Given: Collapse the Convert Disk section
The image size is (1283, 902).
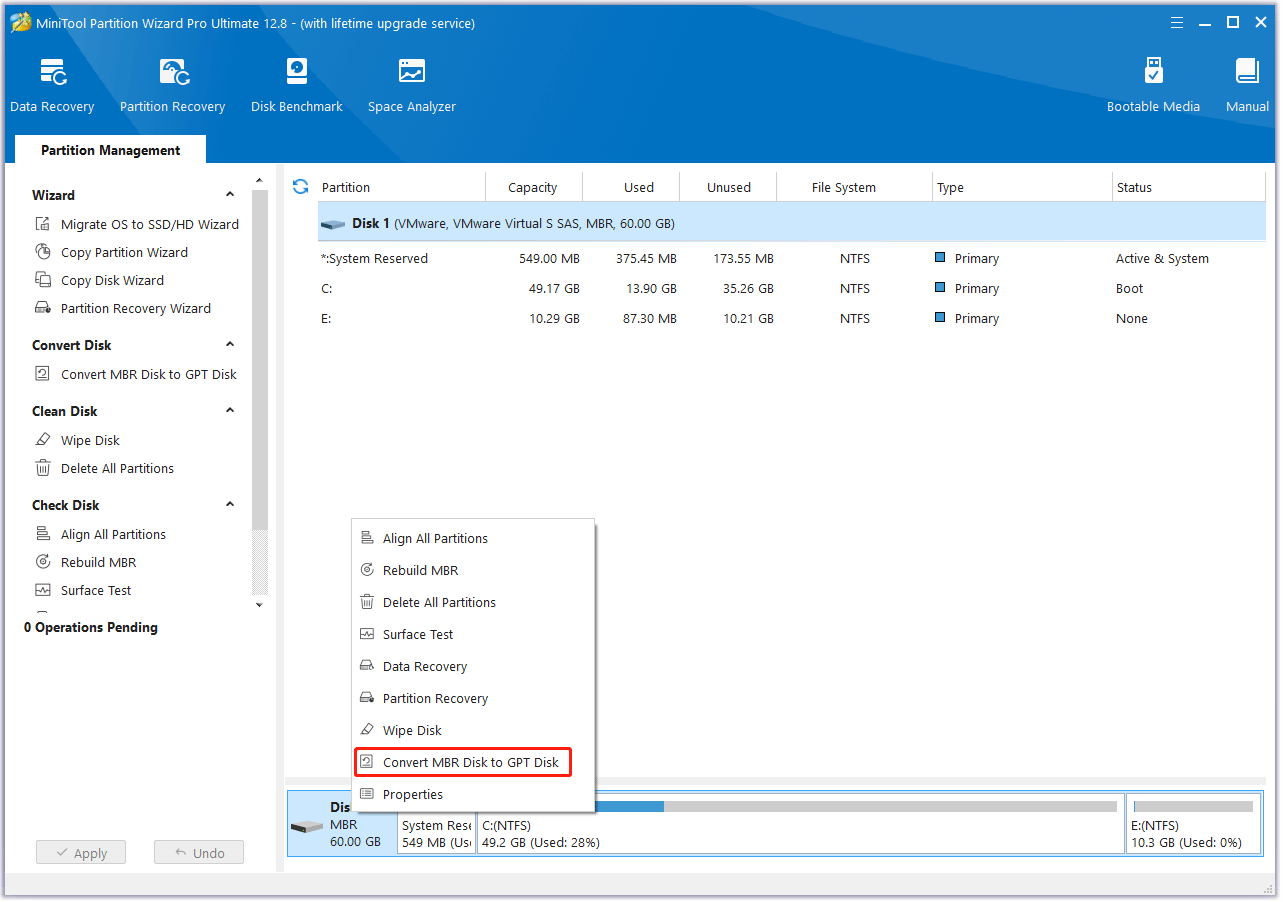Looking at the screenshot, I should click(230, 345).
